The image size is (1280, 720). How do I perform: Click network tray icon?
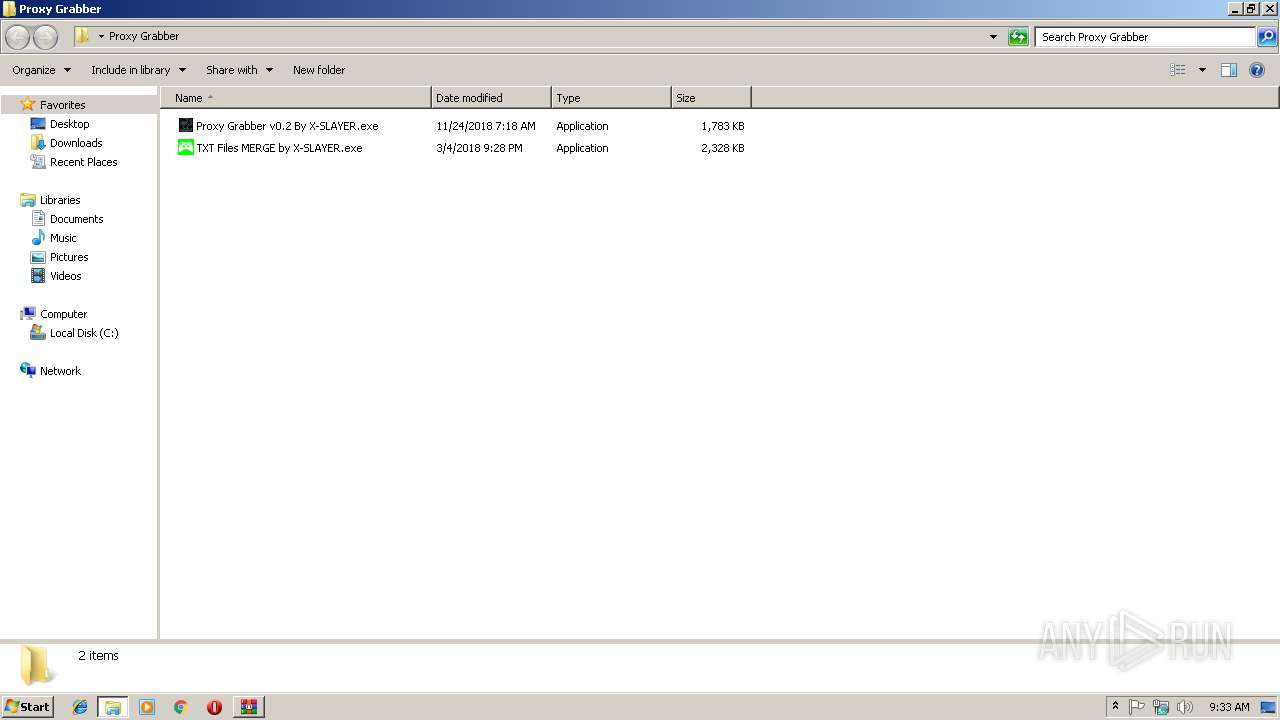point(1161,707)
